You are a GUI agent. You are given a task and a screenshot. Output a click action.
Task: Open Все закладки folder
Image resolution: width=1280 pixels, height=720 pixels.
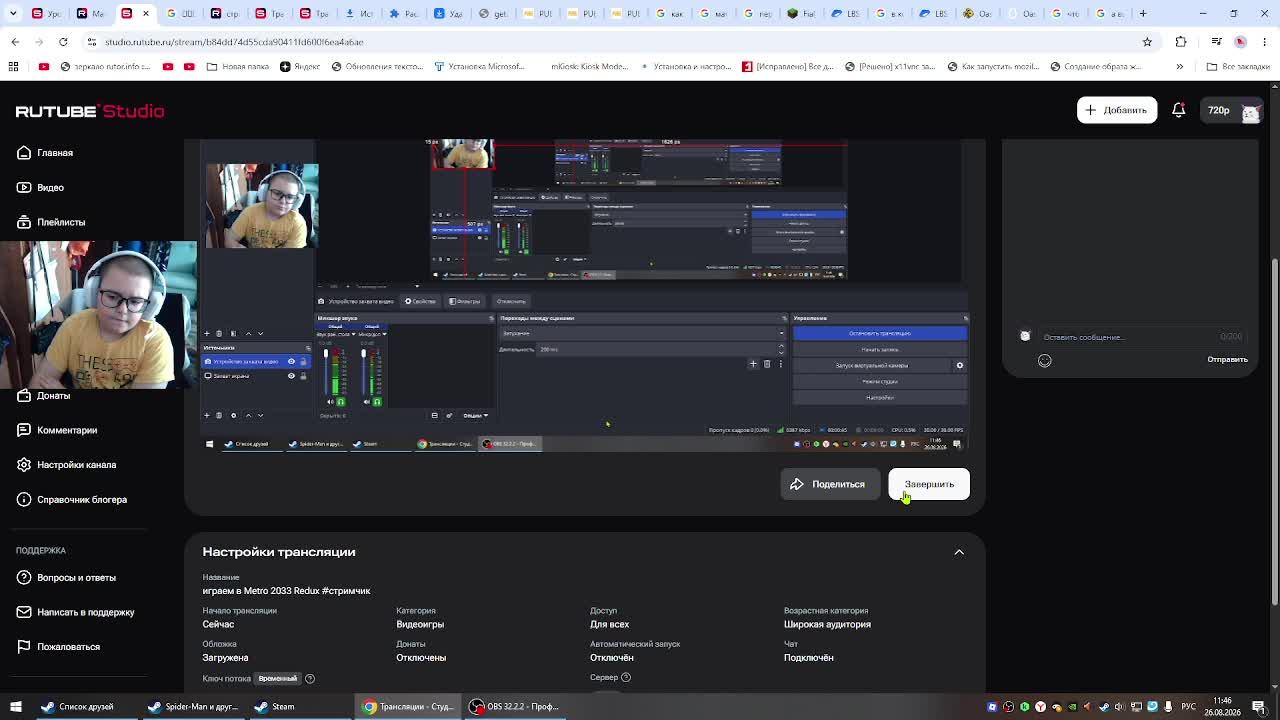click(1238, 67)
